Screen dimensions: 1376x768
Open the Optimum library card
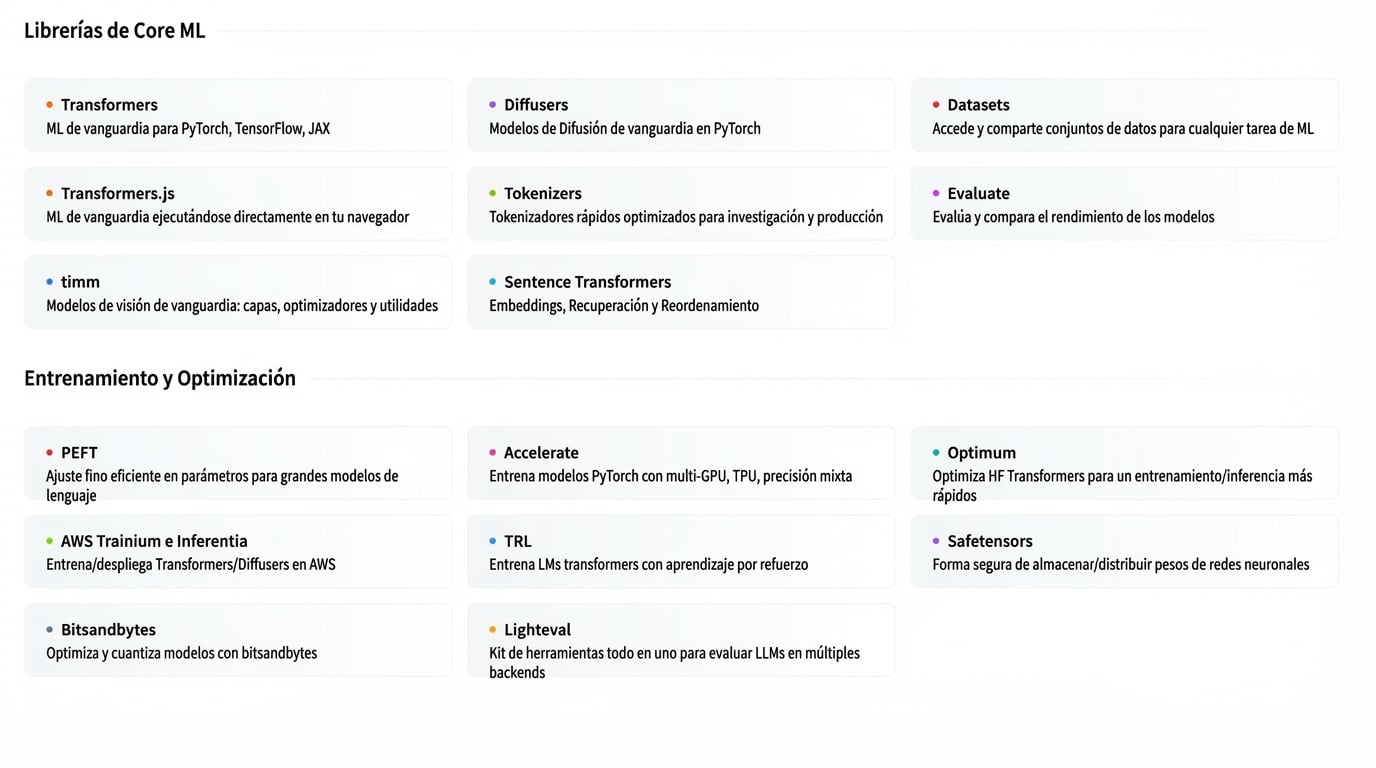click(1124, 464)
